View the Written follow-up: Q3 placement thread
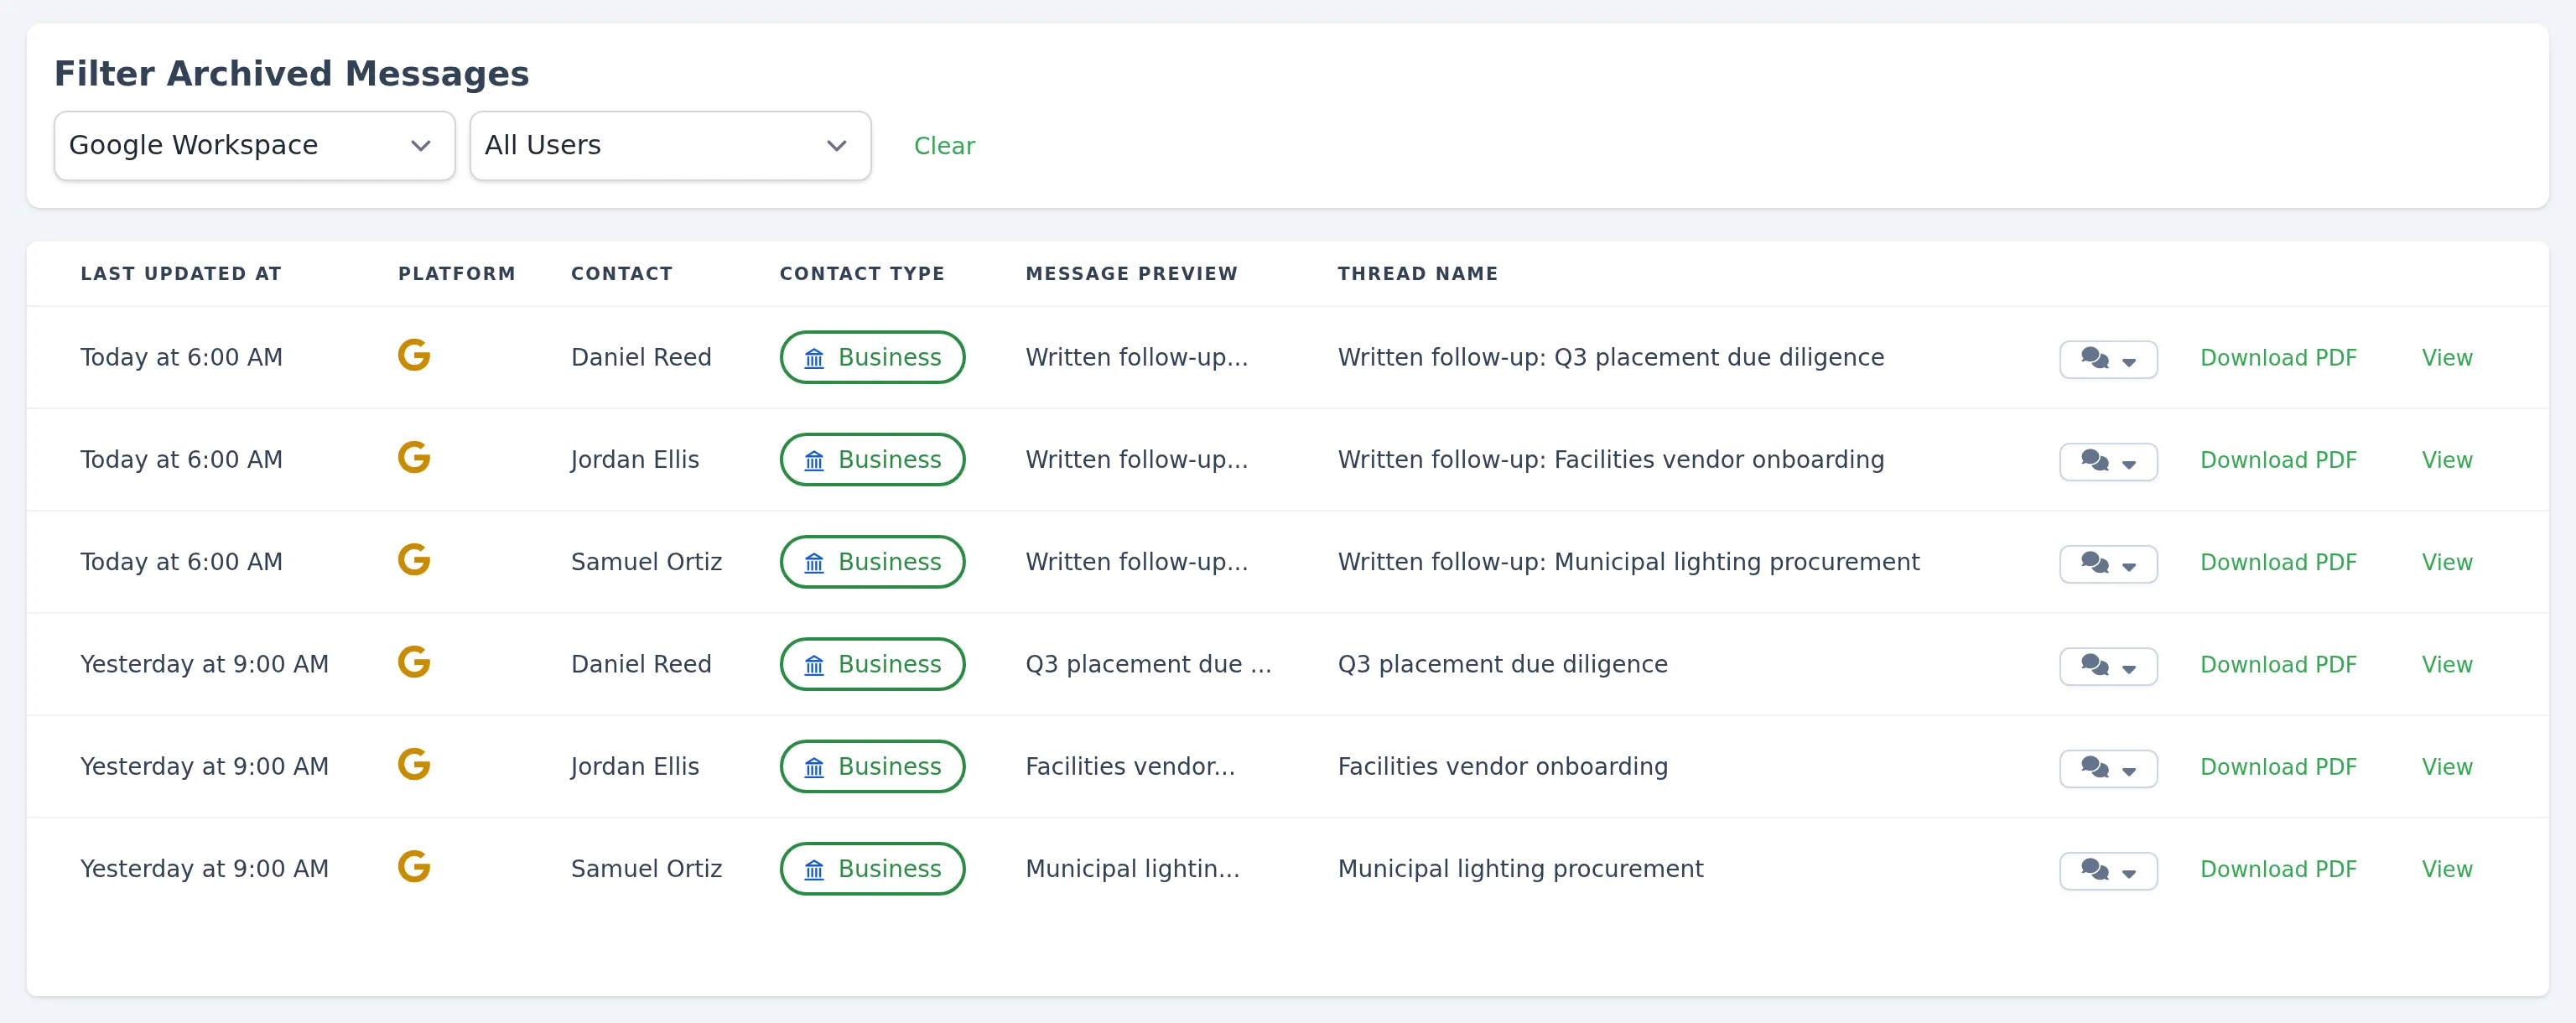Screen dimensions: 2576x1023 2447,358
